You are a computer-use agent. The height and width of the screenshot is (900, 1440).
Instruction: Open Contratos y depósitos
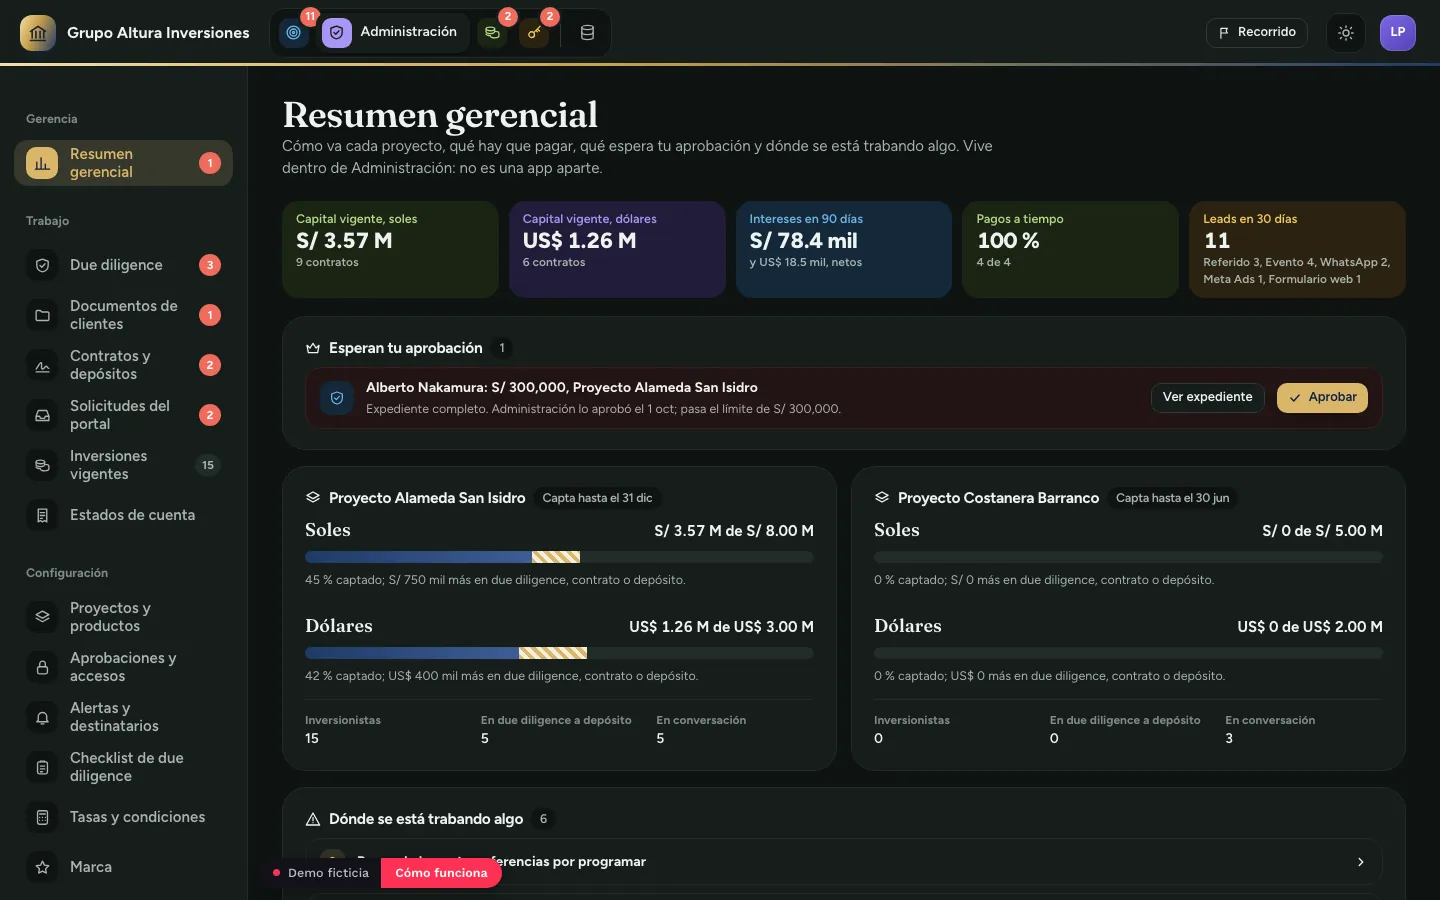123,365
